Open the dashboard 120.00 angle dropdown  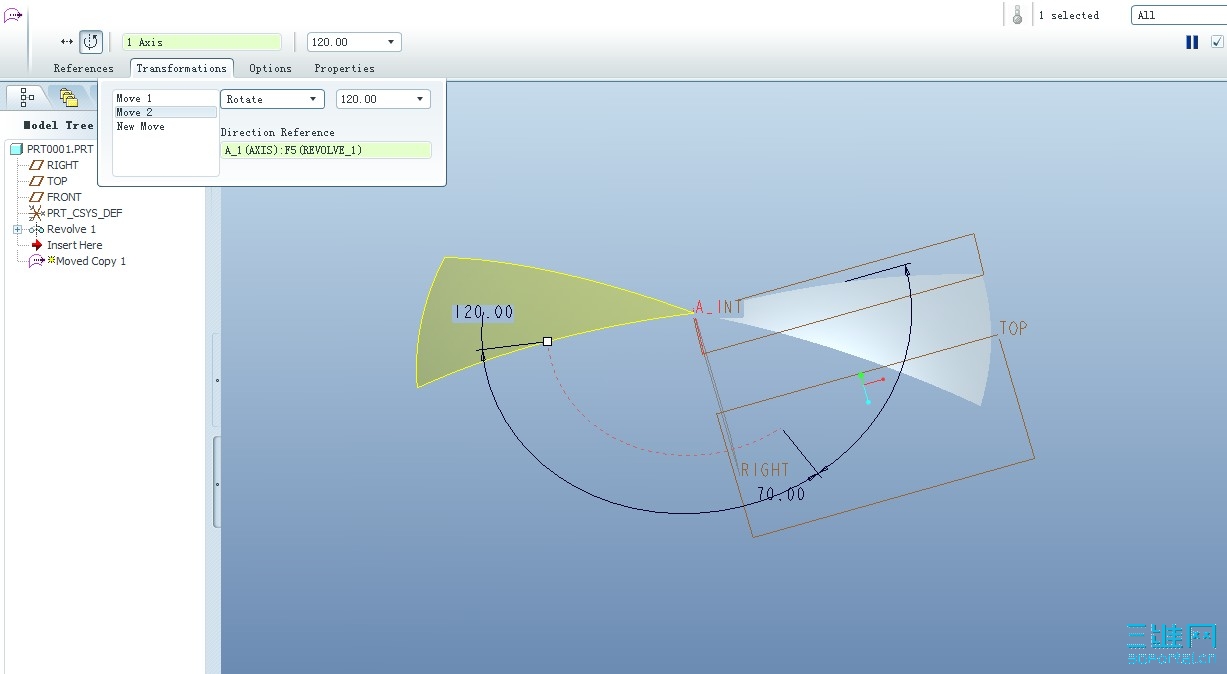[x=393, y=42]
